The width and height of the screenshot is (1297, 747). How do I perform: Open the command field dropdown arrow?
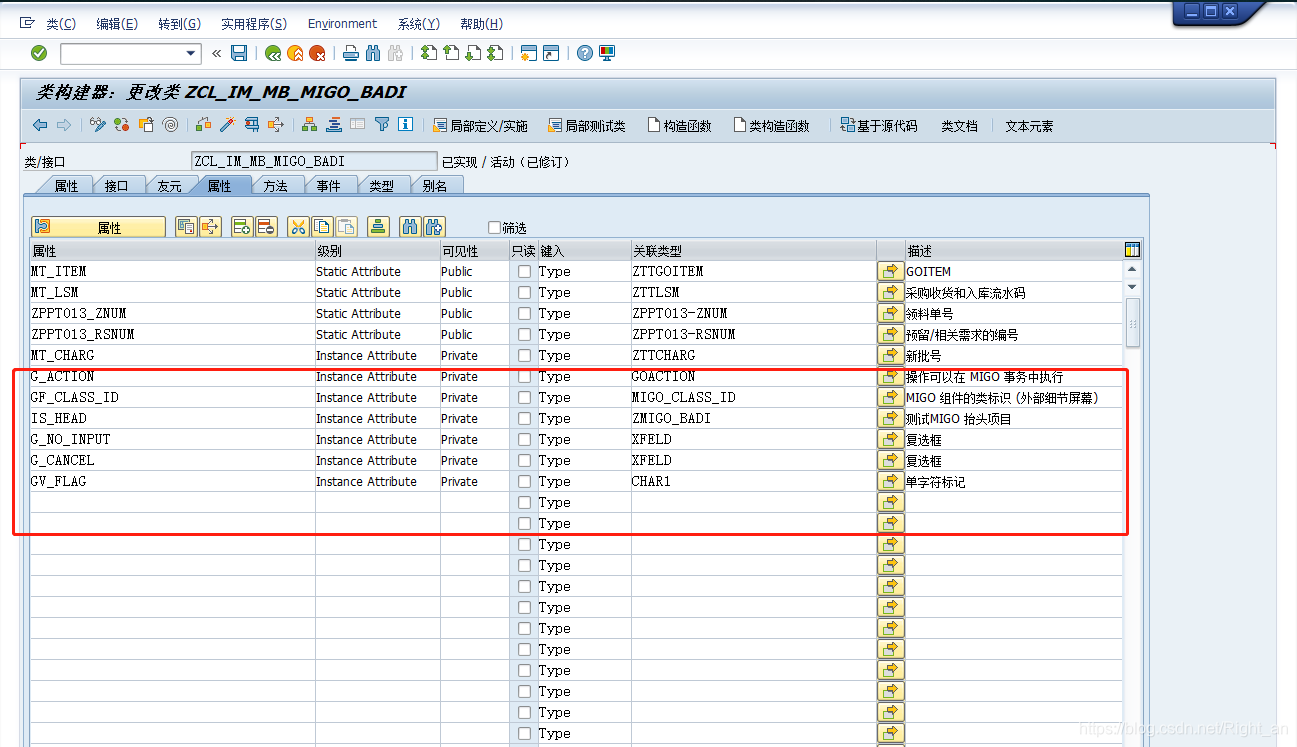click(192, 53)
